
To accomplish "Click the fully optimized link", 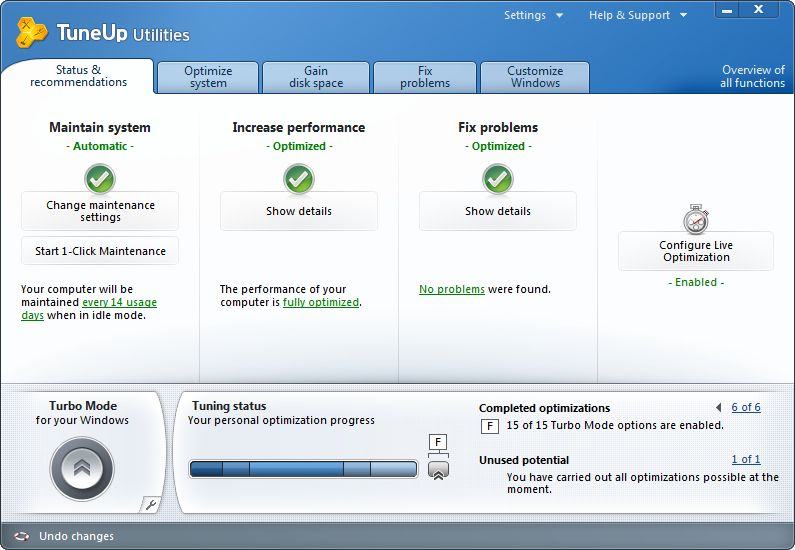I will point(320,302).
